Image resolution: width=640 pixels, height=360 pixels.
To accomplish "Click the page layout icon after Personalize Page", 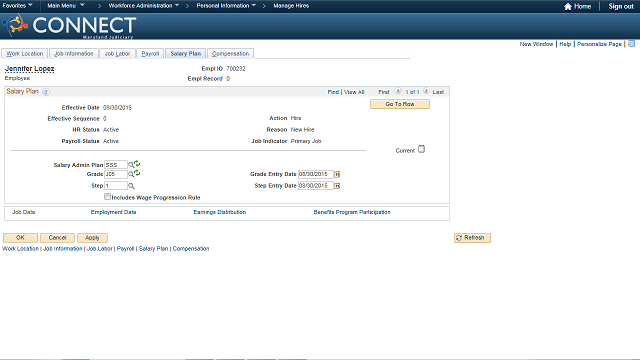I will pos(631,44).
